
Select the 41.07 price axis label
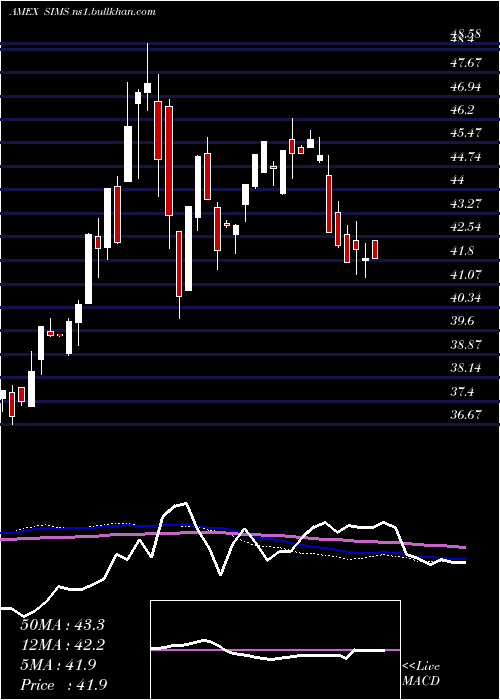click(x=466, y=274)
